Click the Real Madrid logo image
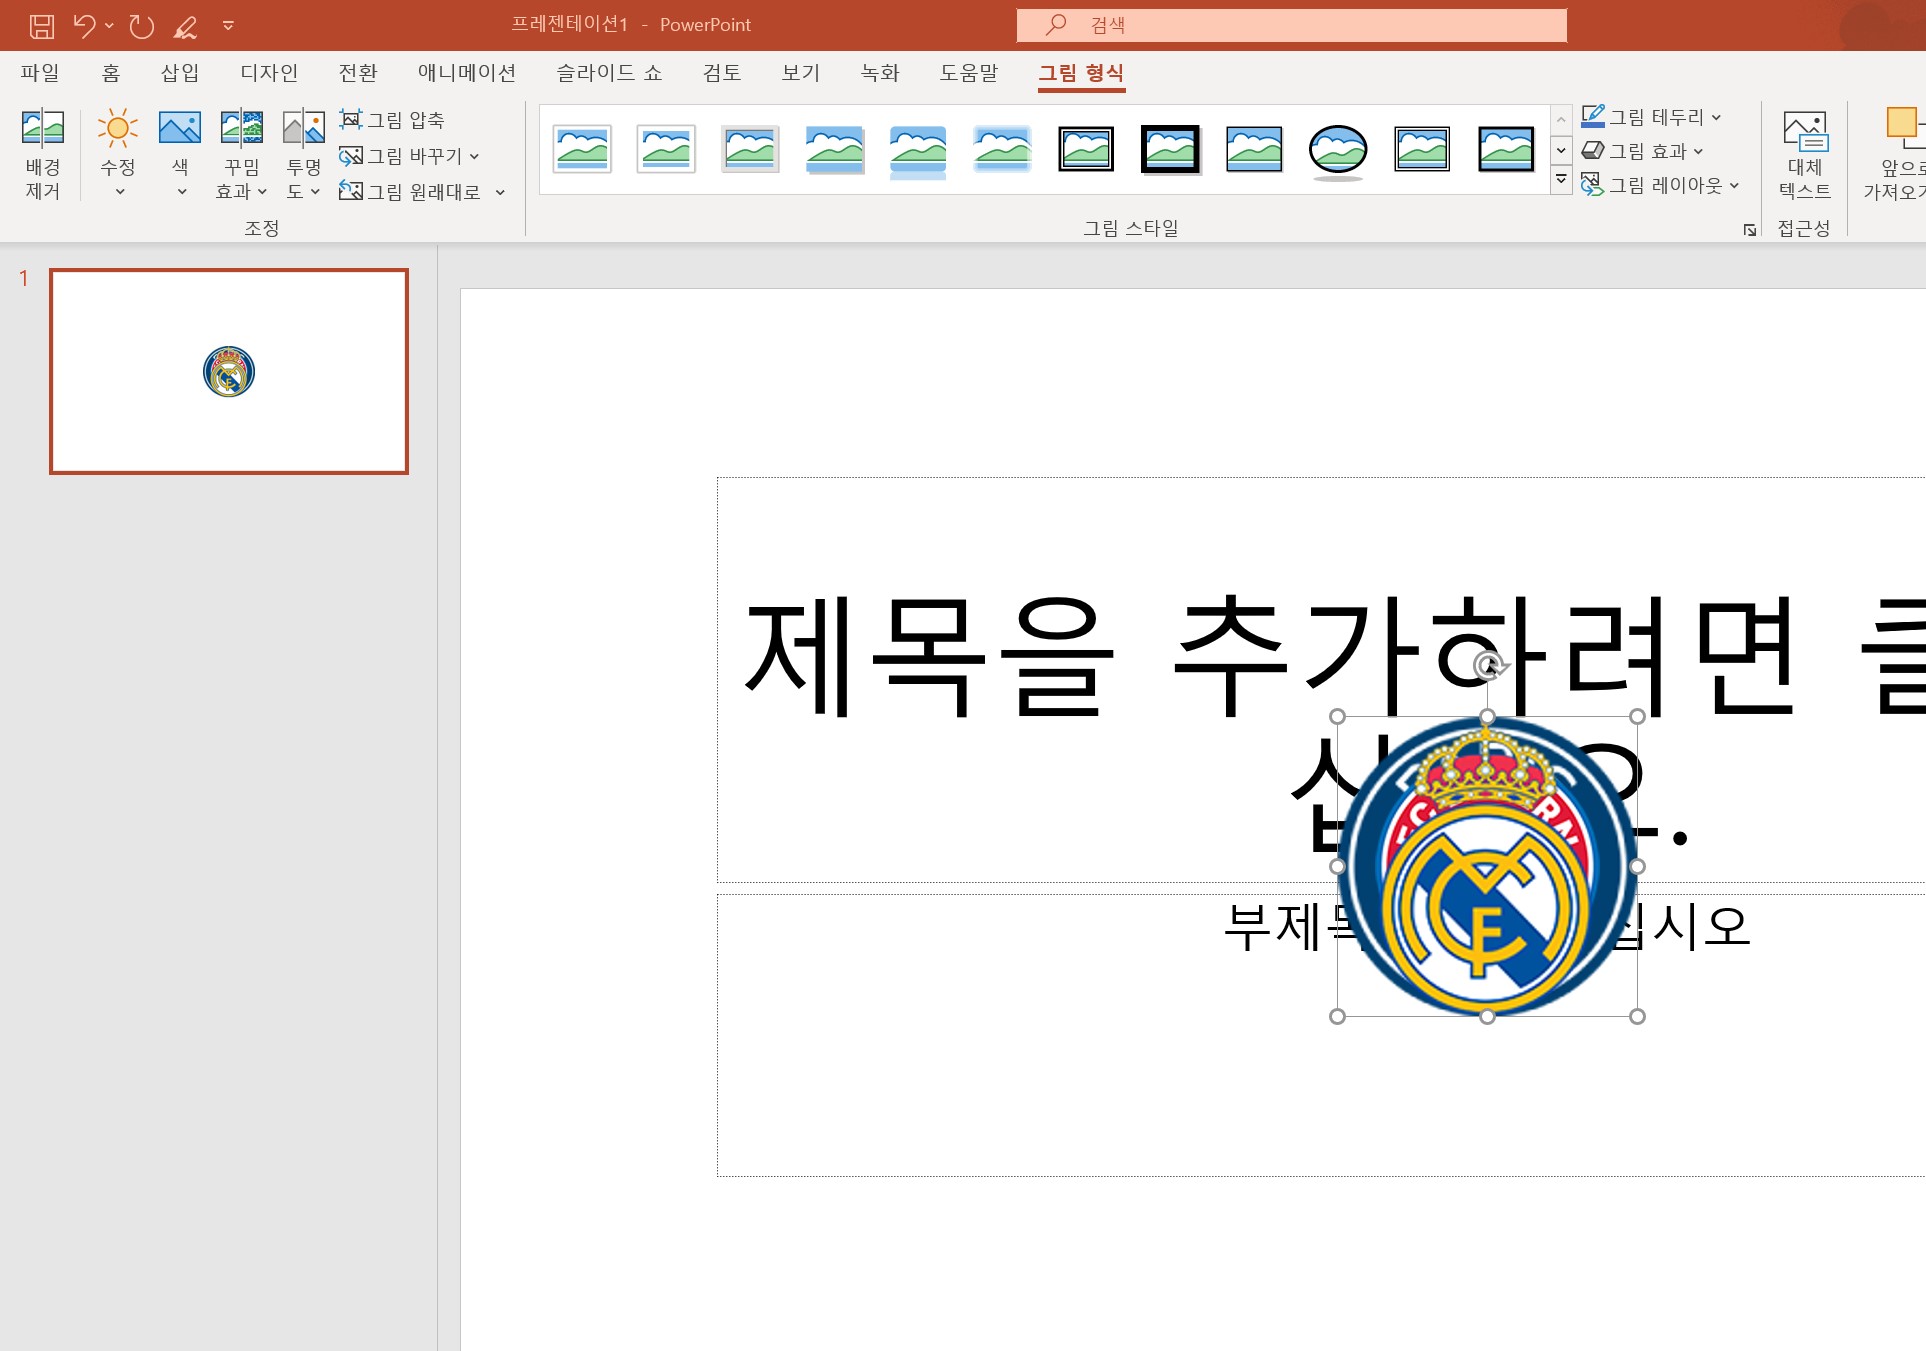This screenshot has height=1351, width=1926. pos(1487,866)
